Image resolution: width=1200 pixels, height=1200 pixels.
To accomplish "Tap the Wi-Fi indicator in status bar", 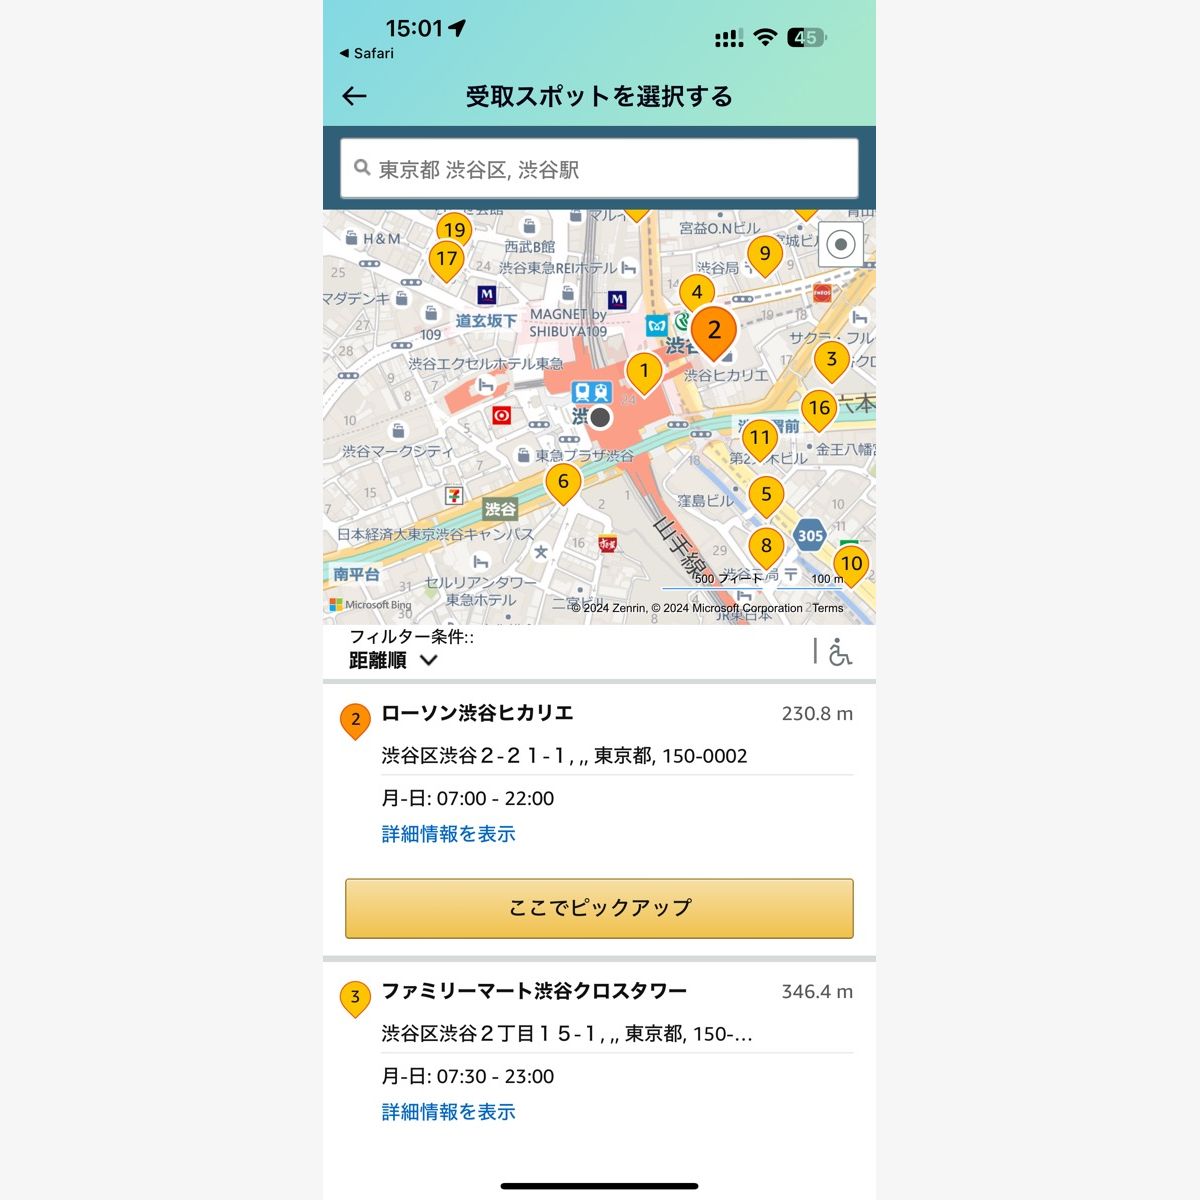I will [765, 38].
